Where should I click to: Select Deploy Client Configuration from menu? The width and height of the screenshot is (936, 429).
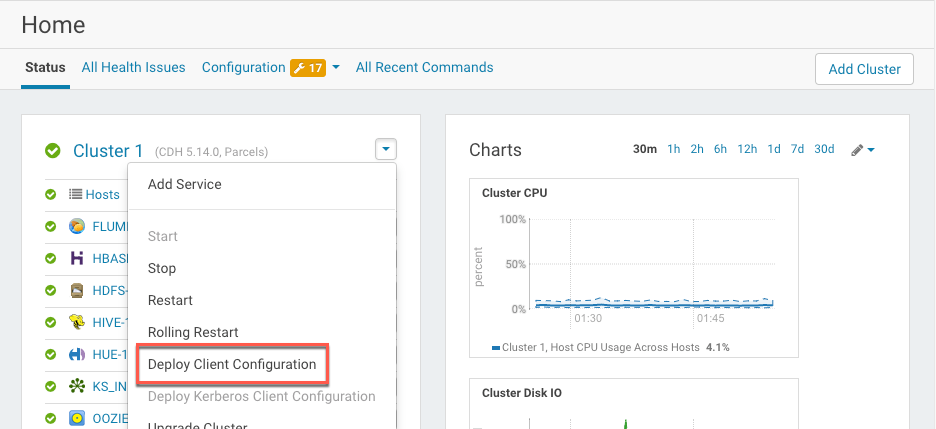[232, 364]
